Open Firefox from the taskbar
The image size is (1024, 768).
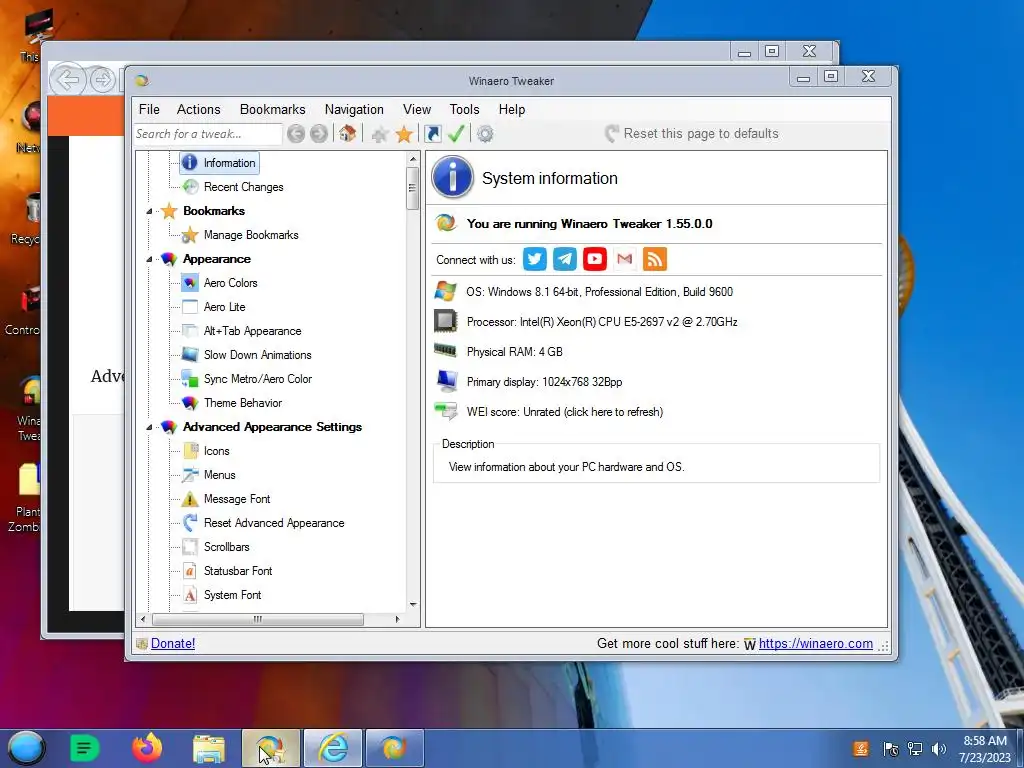(x=147, y=748)
